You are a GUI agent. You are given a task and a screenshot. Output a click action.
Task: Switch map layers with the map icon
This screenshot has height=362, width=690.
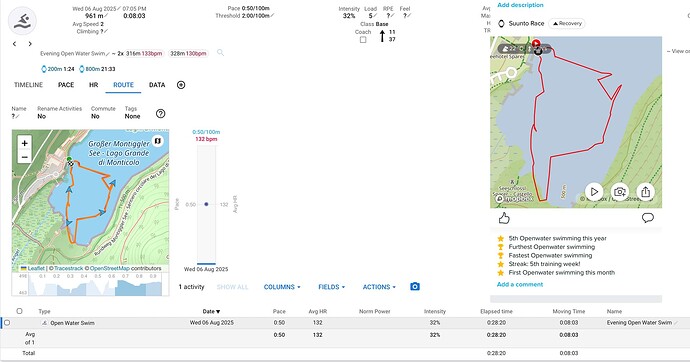157,141
